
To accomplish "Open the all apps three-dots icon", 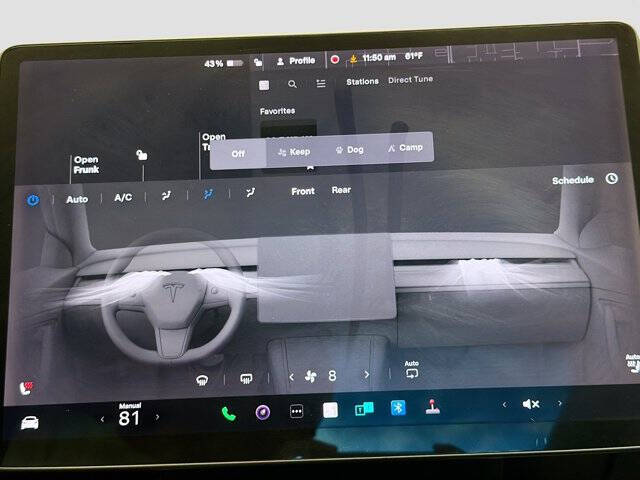I will click(x=296, y=411).
